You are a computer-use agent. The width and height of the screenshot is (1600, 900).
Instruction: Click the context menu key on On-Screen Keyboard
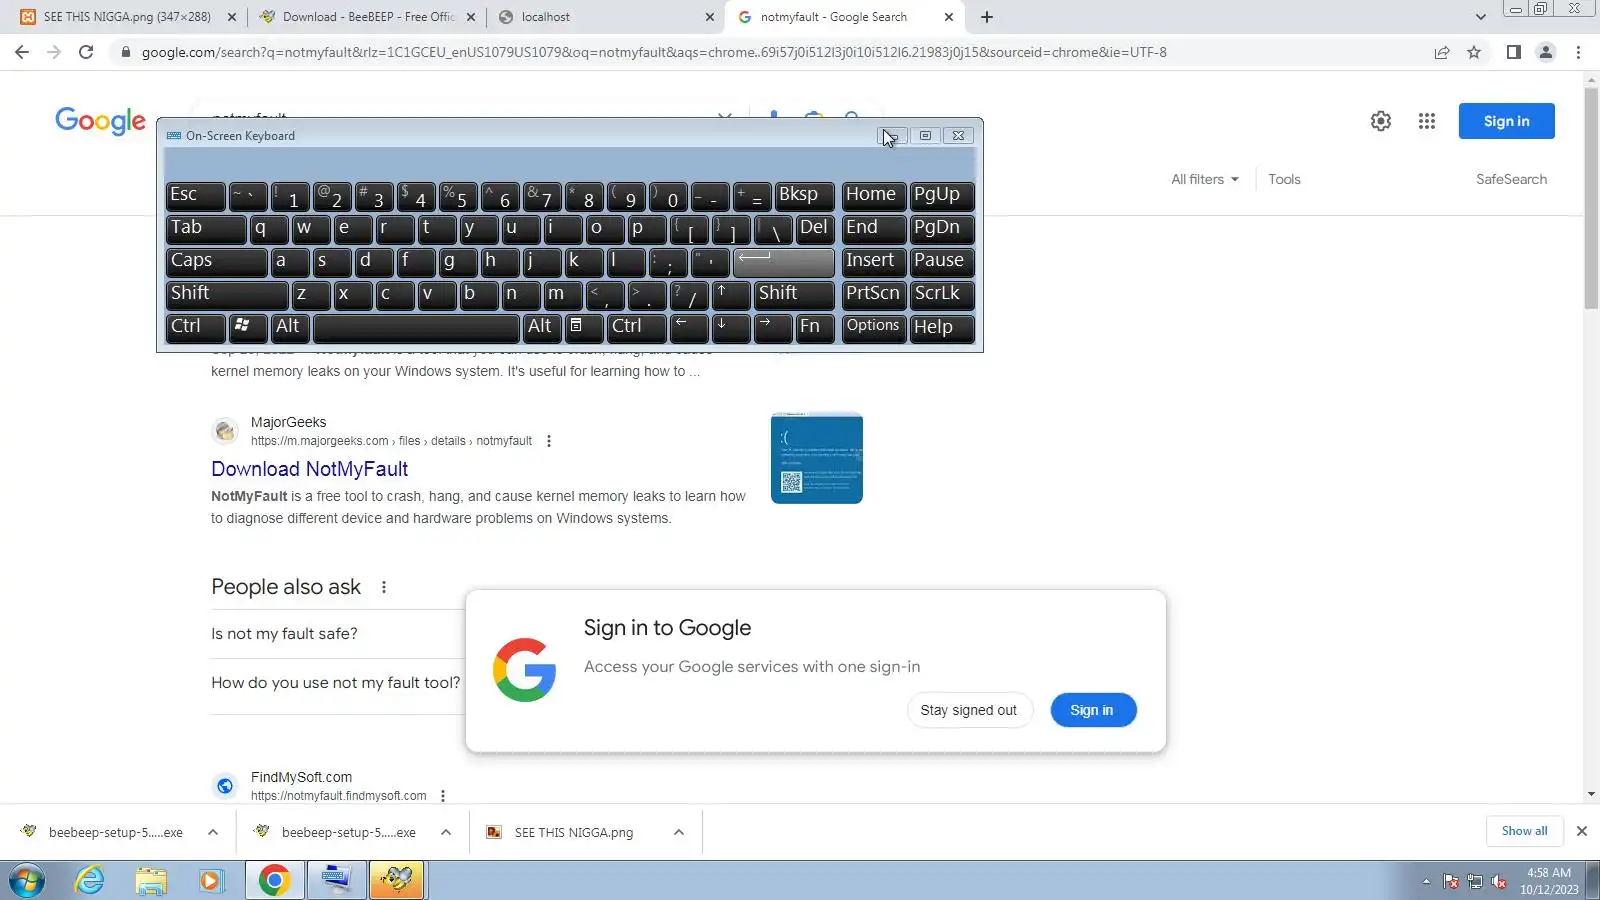pyautogui.click(x=585, y=327)
